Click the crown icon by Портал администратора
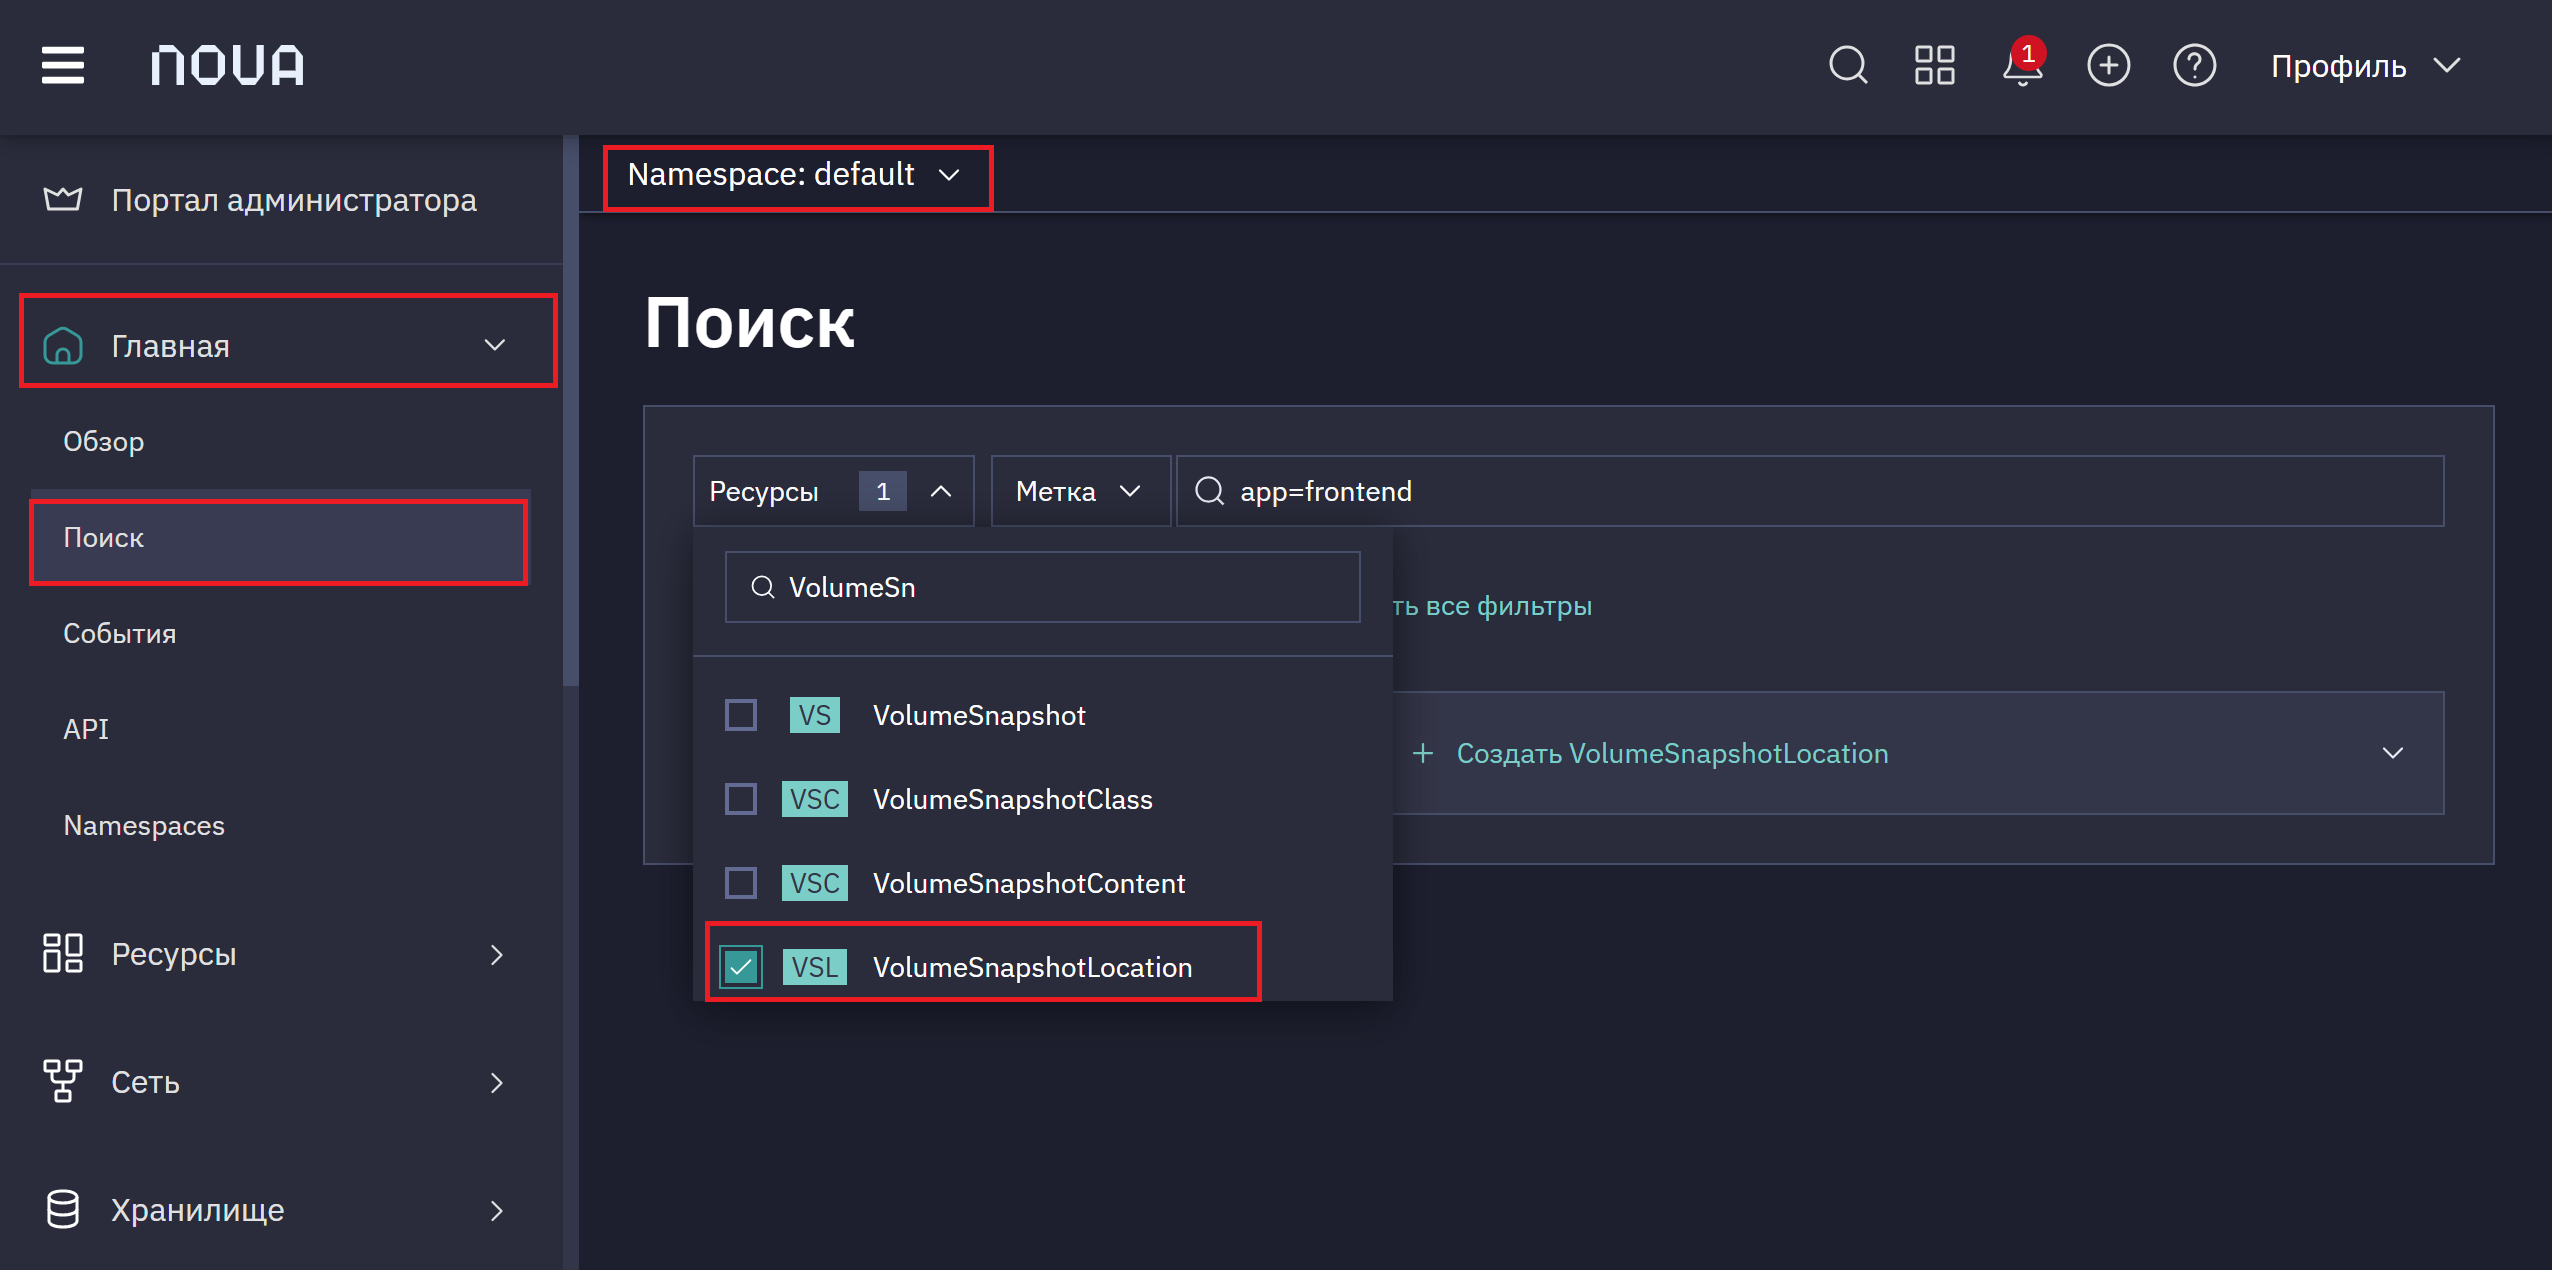 63,199
